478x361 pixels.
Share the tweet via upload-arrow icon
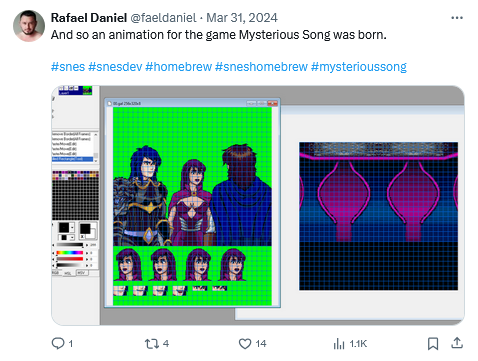(x=457, y=343)
